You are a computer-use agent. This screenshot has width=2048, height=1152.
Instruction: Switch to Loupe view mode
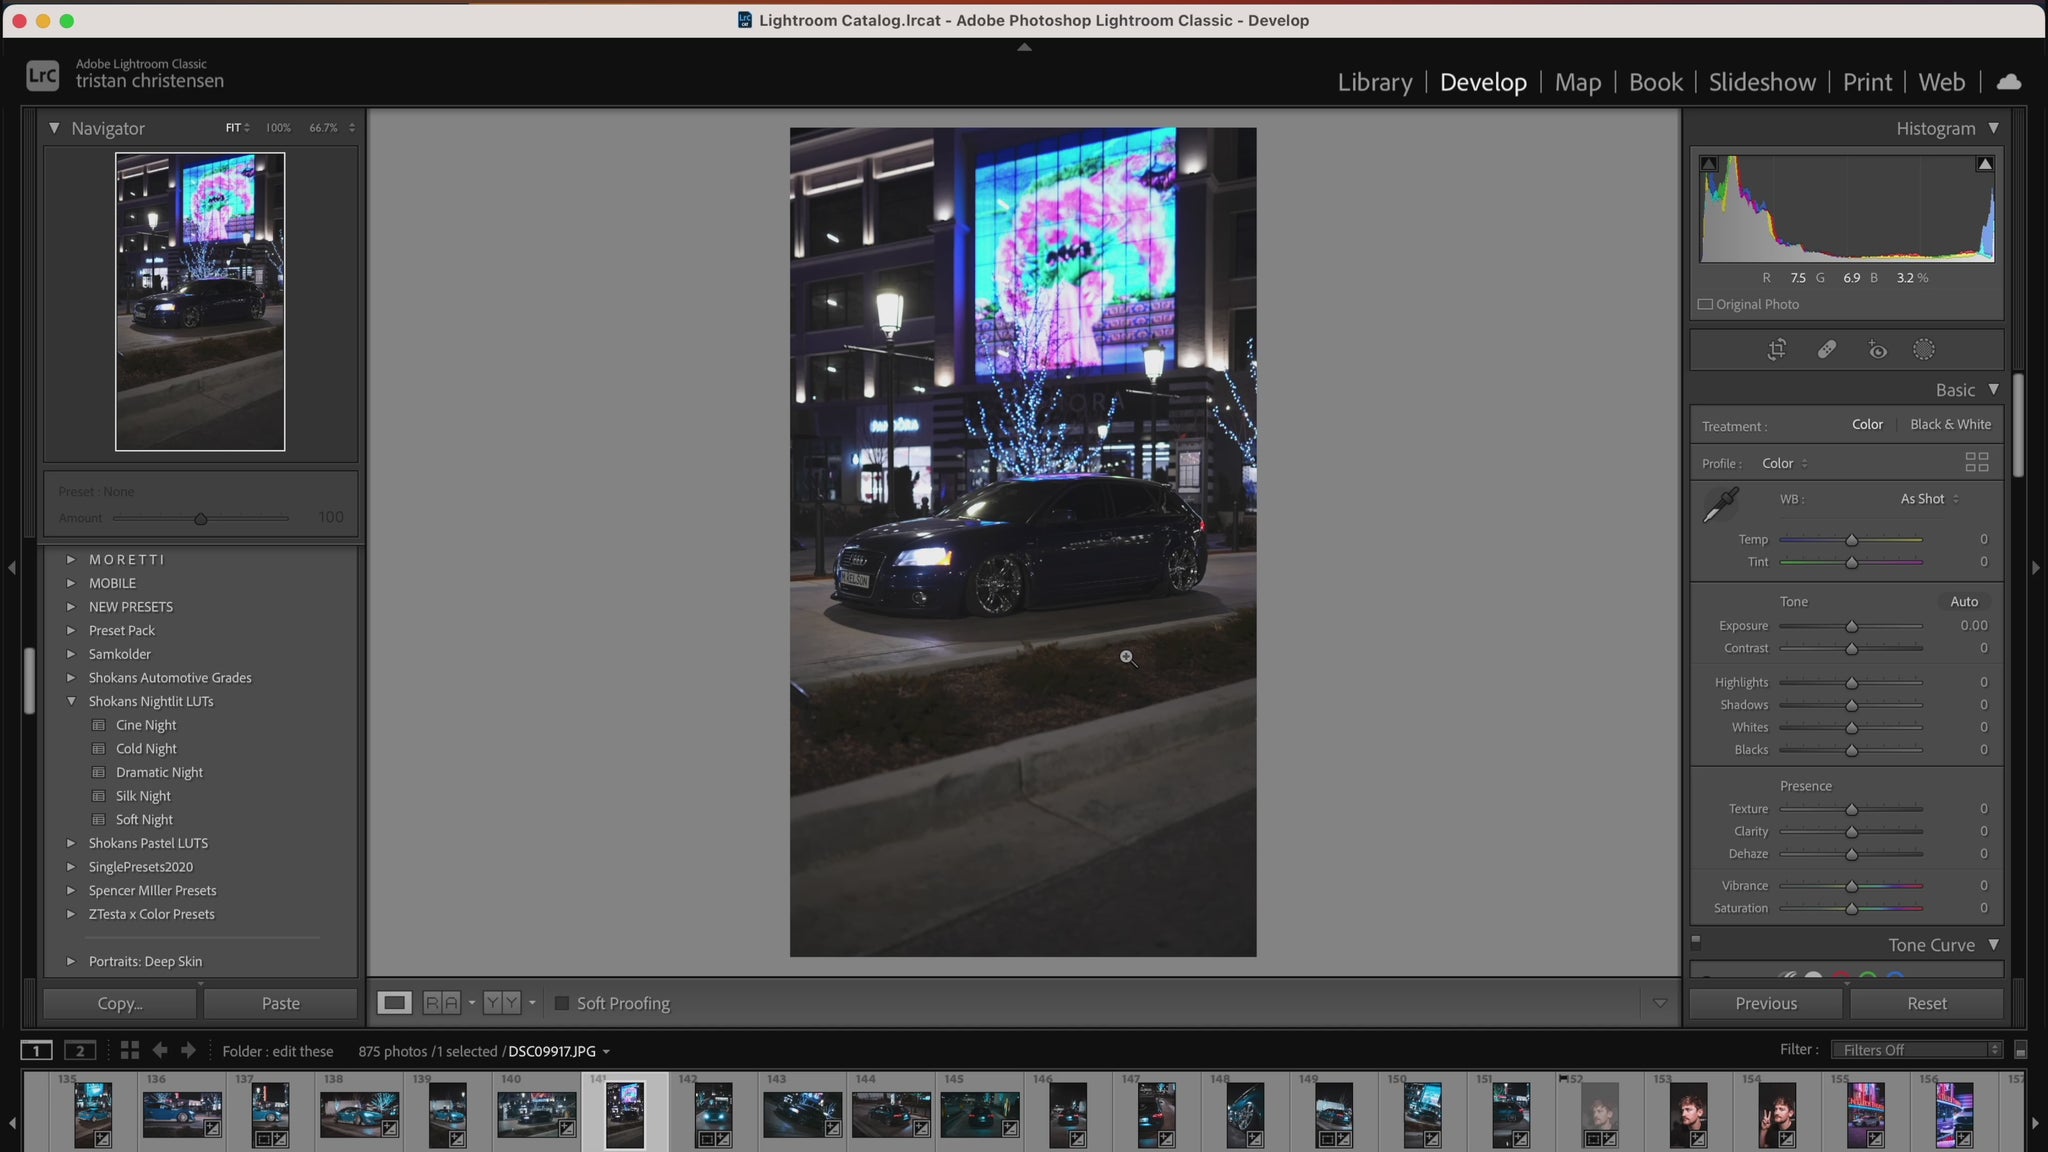tap(394, 1003)
